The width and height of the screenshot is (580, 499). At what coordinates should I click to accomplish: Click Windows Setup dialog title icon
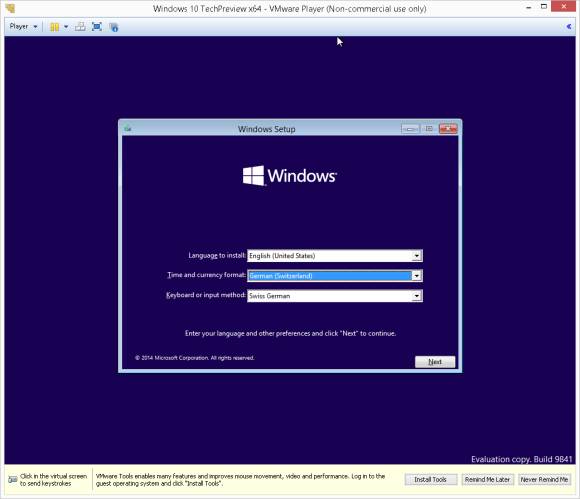tap(128, 129)
